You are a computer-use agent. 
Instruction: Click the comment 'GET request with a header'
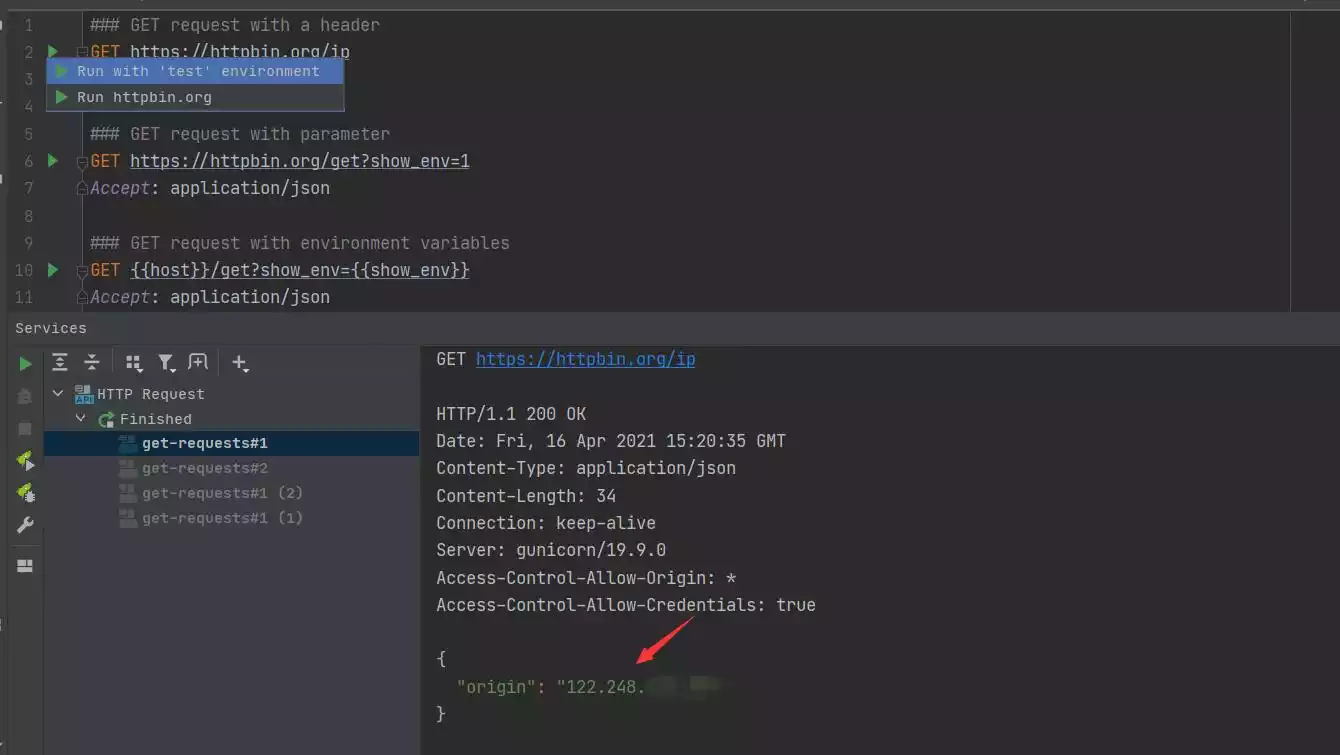coord(235,25)
